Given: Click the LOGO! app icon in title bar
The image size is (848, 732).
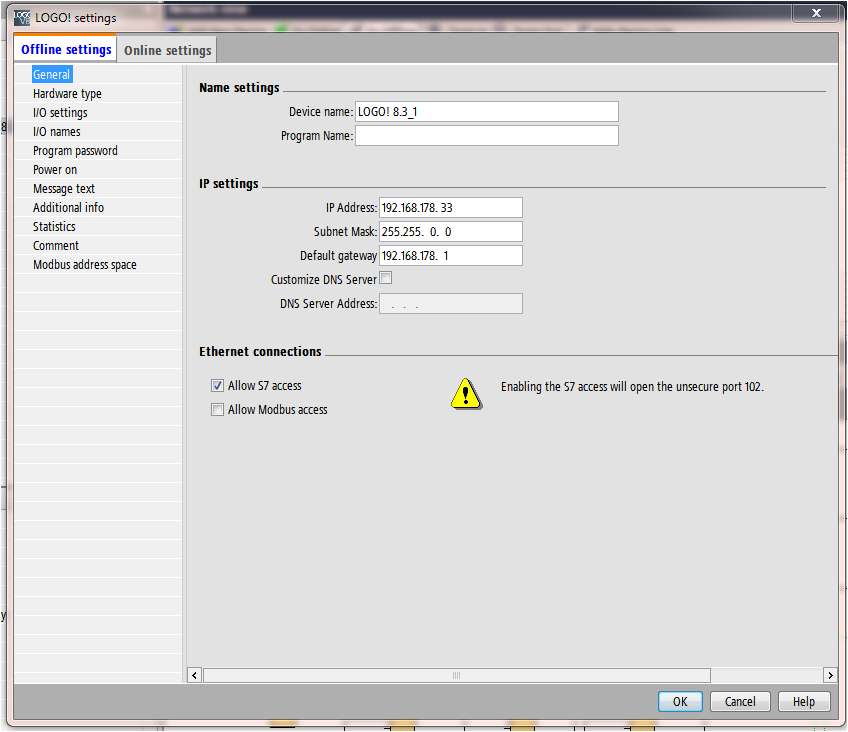Looking at the screenshot, I should pos(22,17).
